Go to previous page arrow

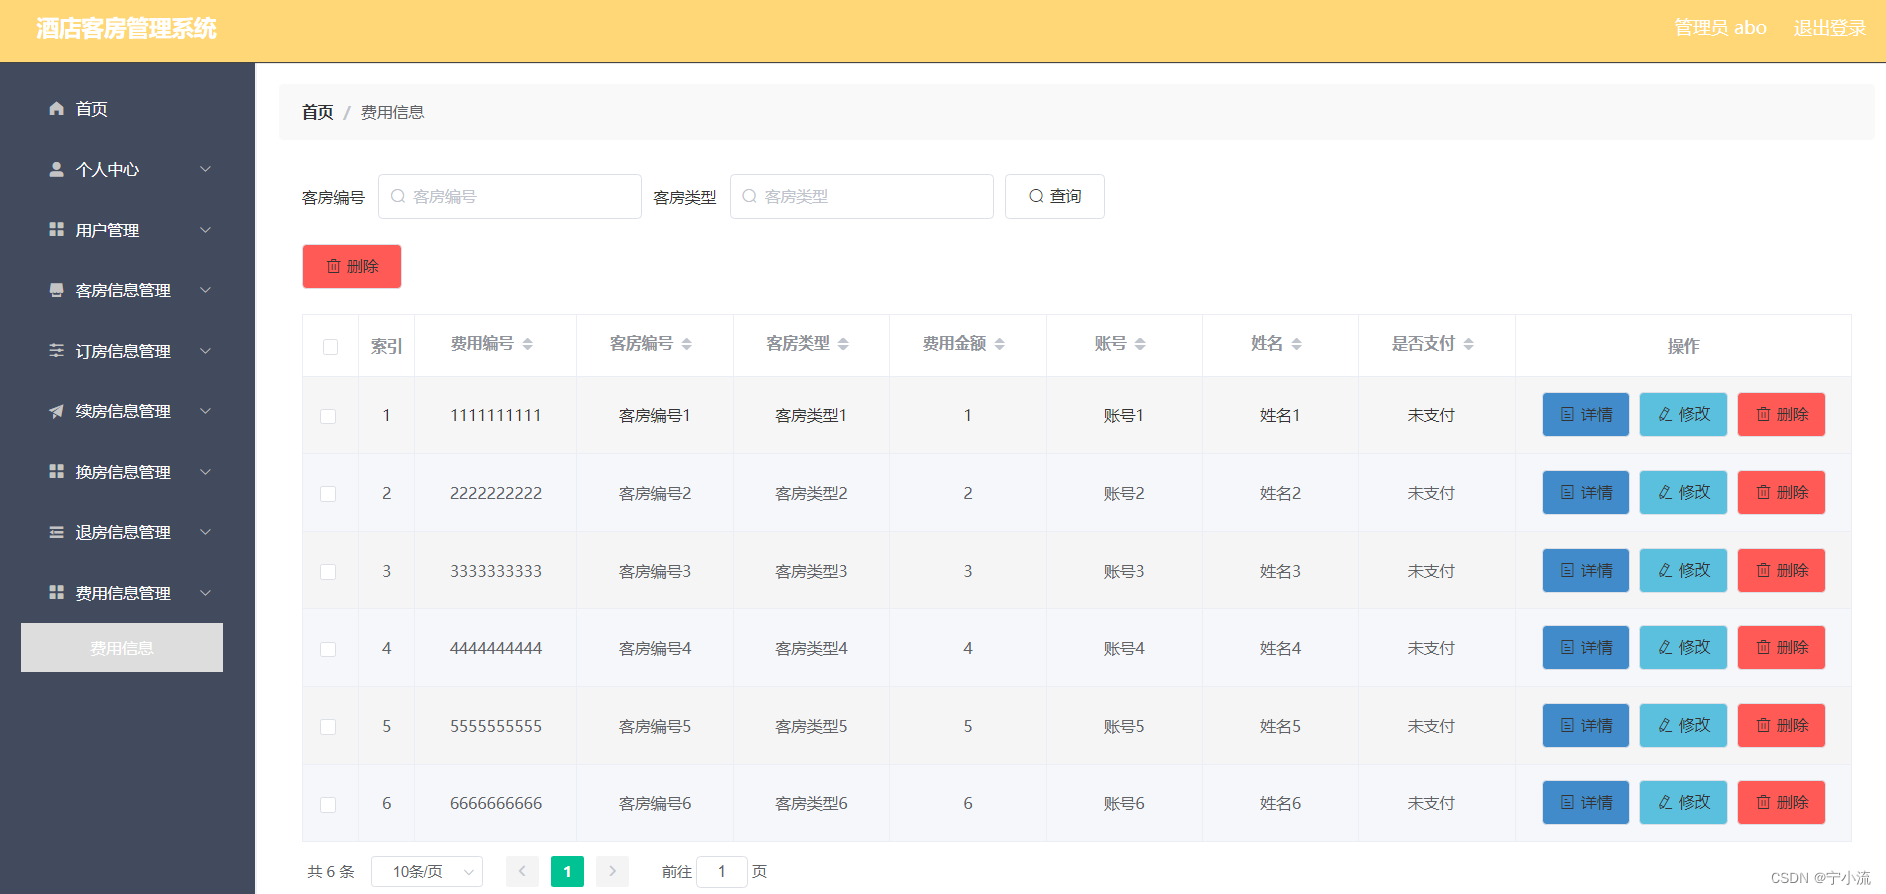click(522, 872)
